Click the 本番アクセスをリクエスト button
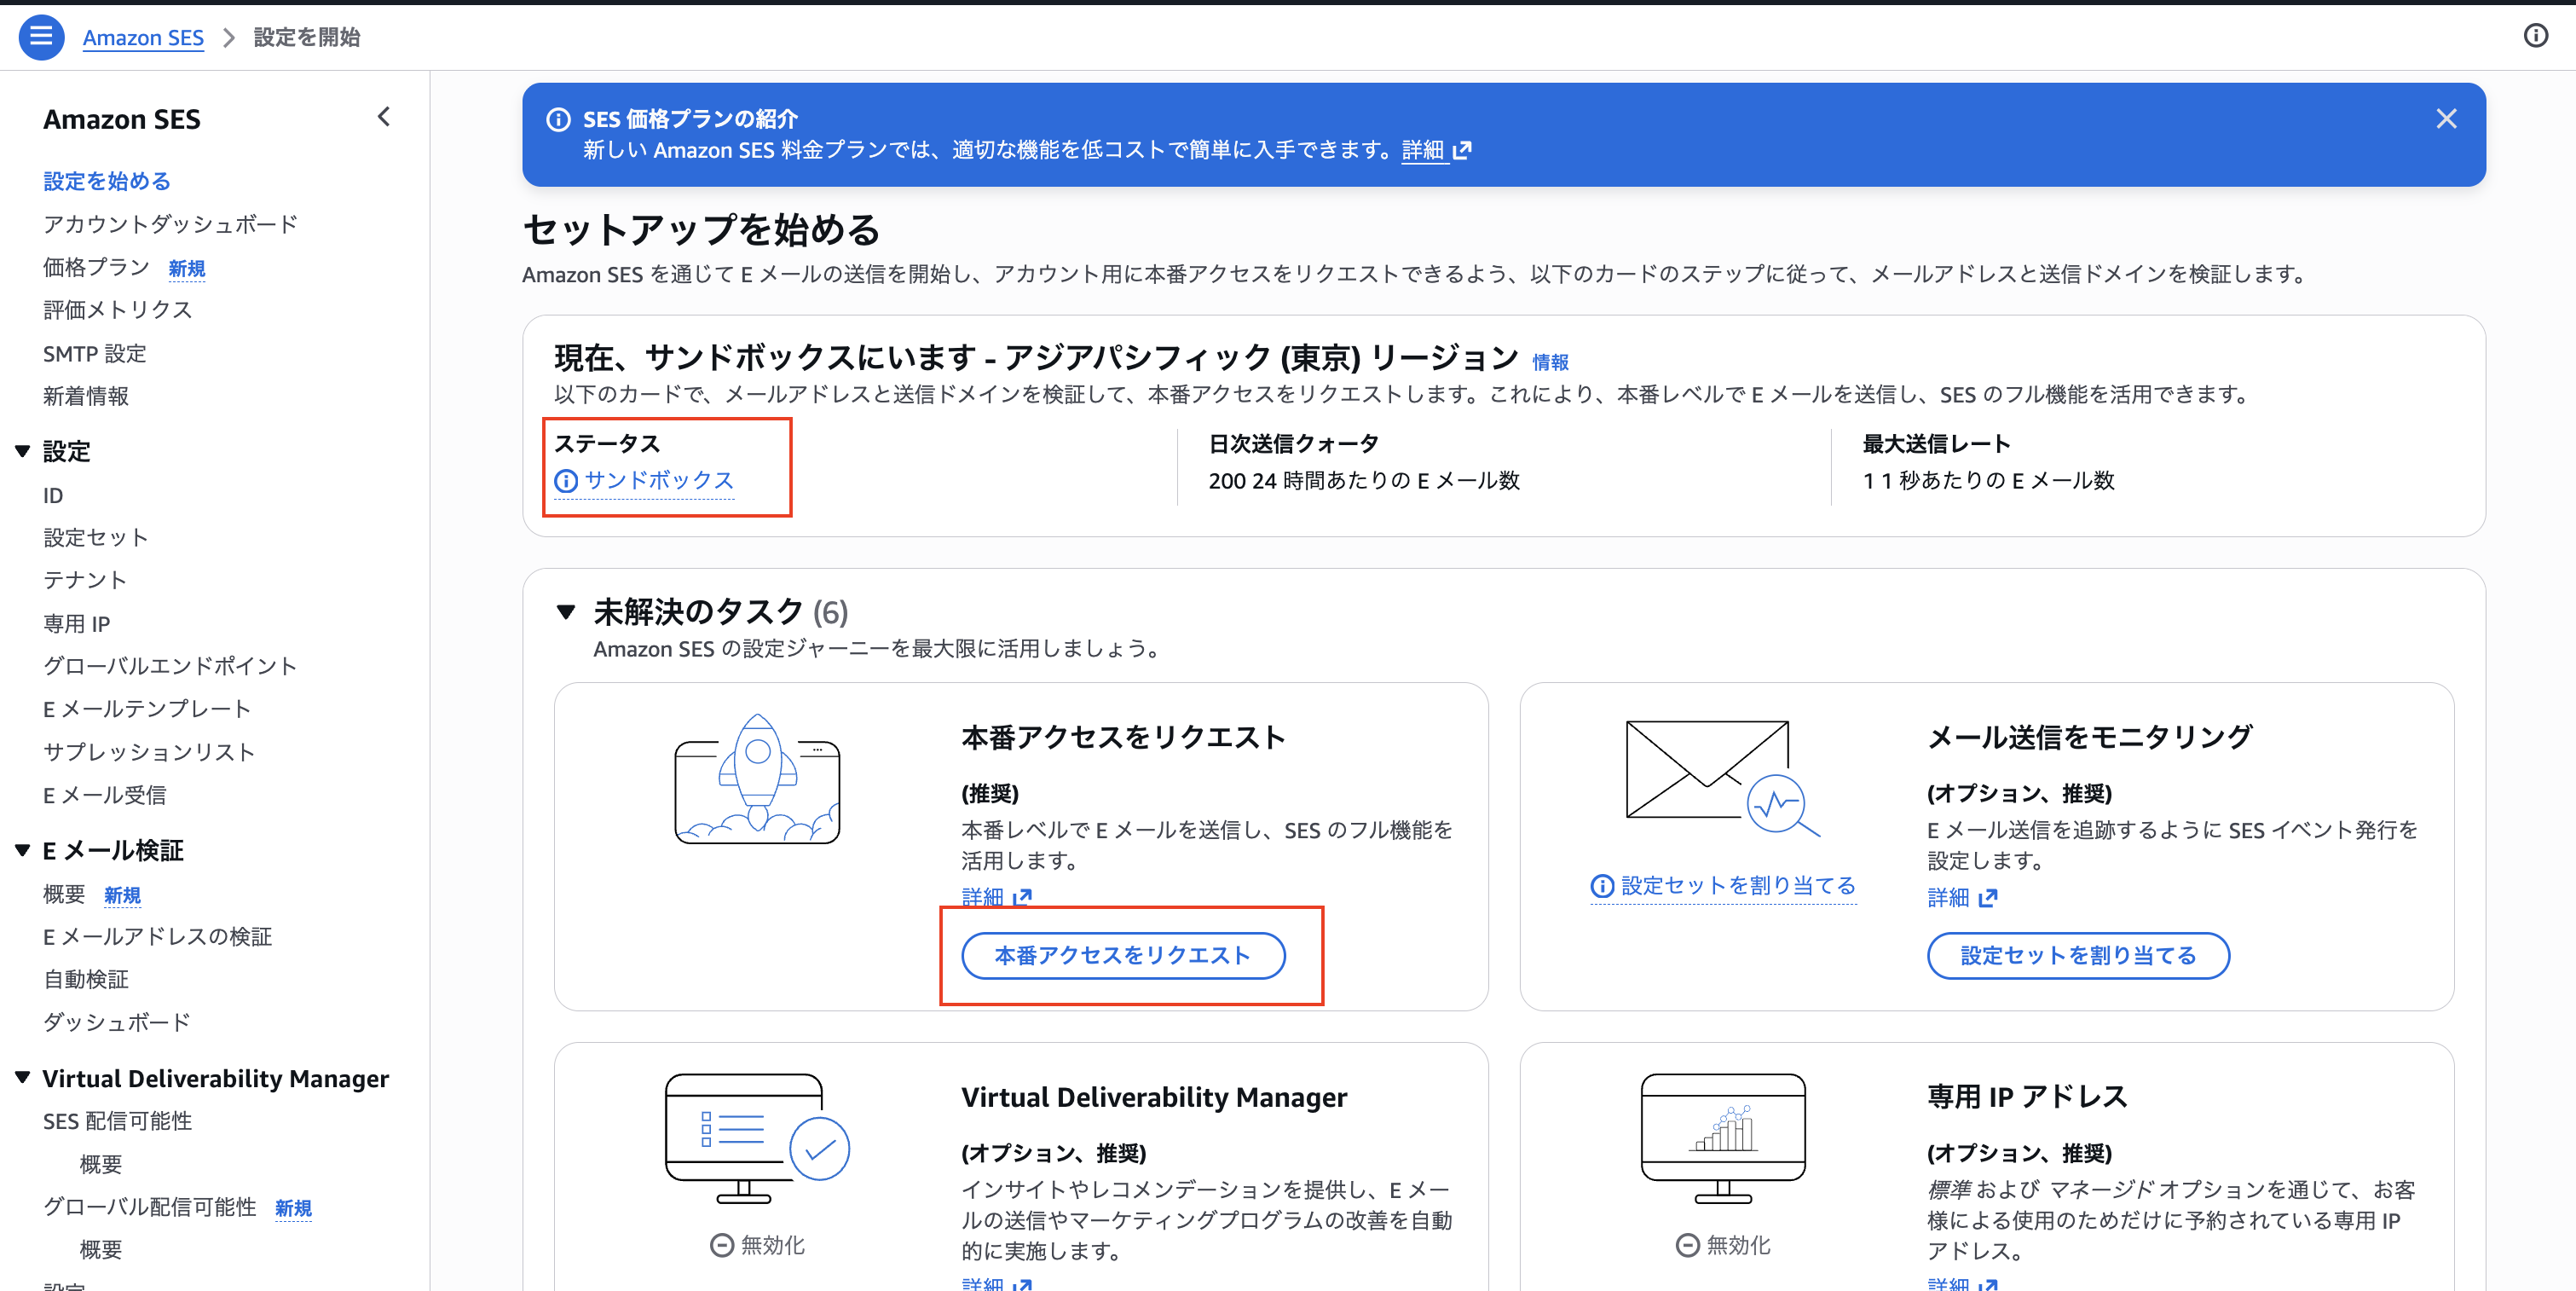Screen dimensions: 2576x1291 point(1123,956)
